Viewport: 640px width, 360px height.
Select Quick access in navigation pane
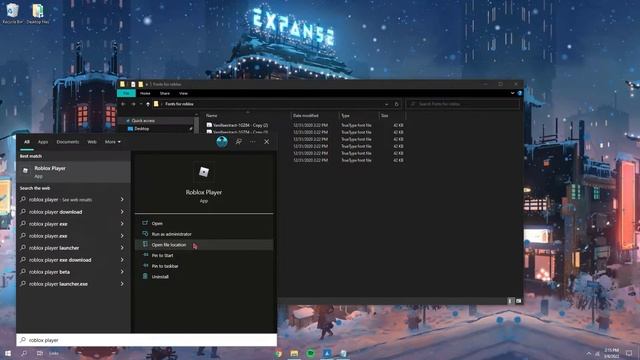[x=143, y=121]
